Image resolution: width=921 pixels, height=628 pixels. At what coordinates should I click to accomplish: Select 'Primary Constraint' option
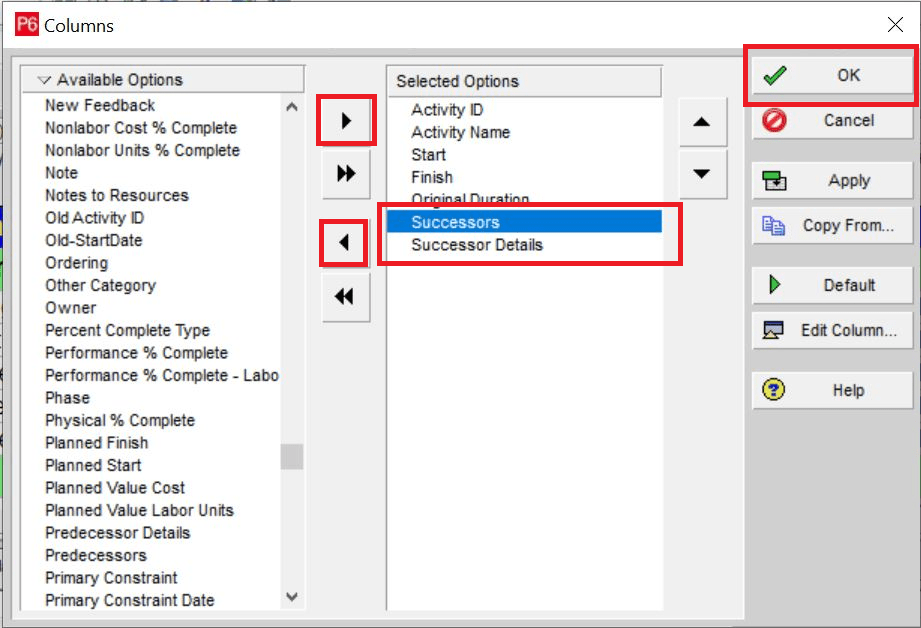click(x=111, y=578)
